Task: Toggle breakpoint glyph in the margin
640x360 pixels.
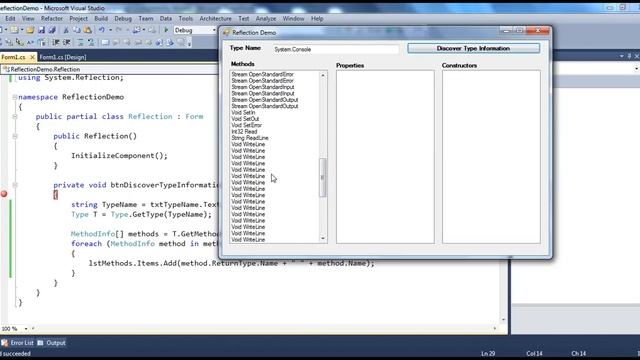Action: click(x=4, y=194)
